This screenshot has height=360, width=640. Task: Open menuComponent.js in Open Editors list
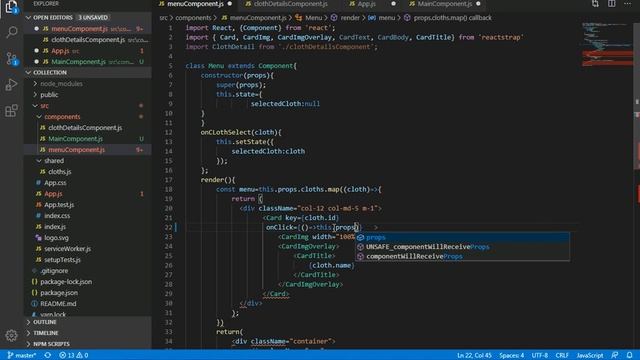[x=88, y=29]
